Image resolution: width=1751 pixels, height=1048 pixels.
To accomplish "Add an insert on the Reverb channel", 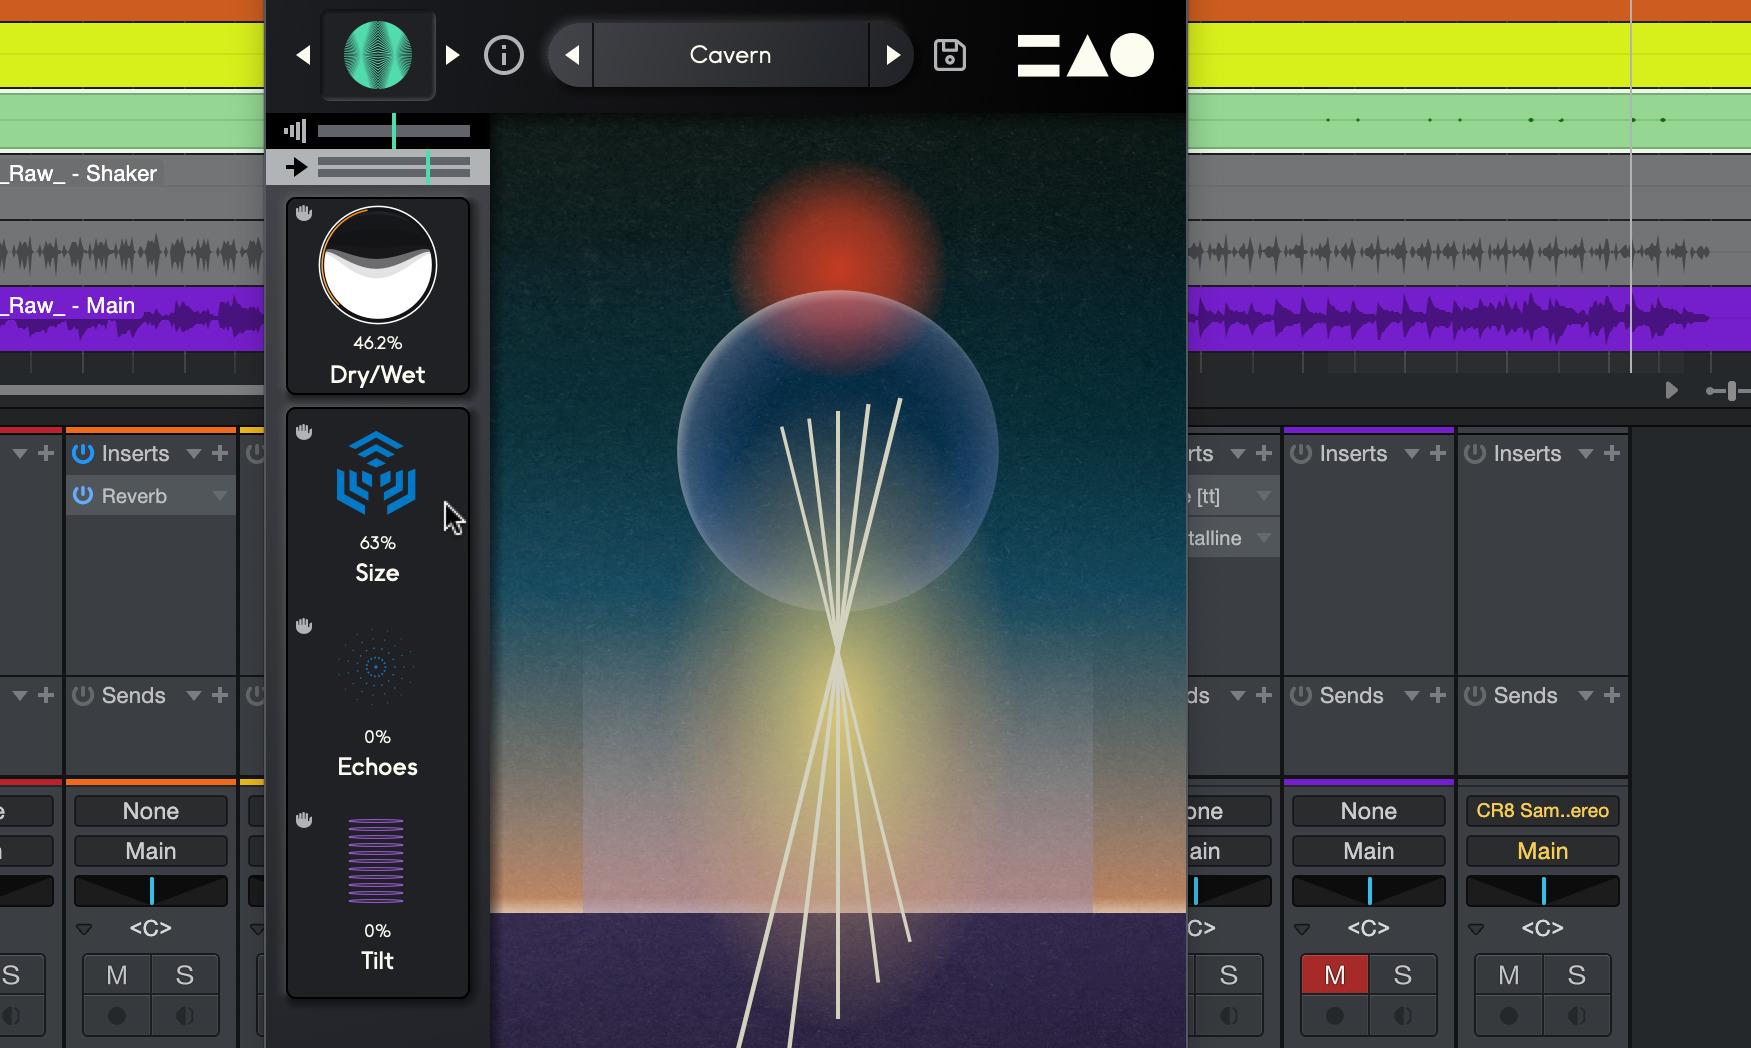I will (x=220, y=453).
